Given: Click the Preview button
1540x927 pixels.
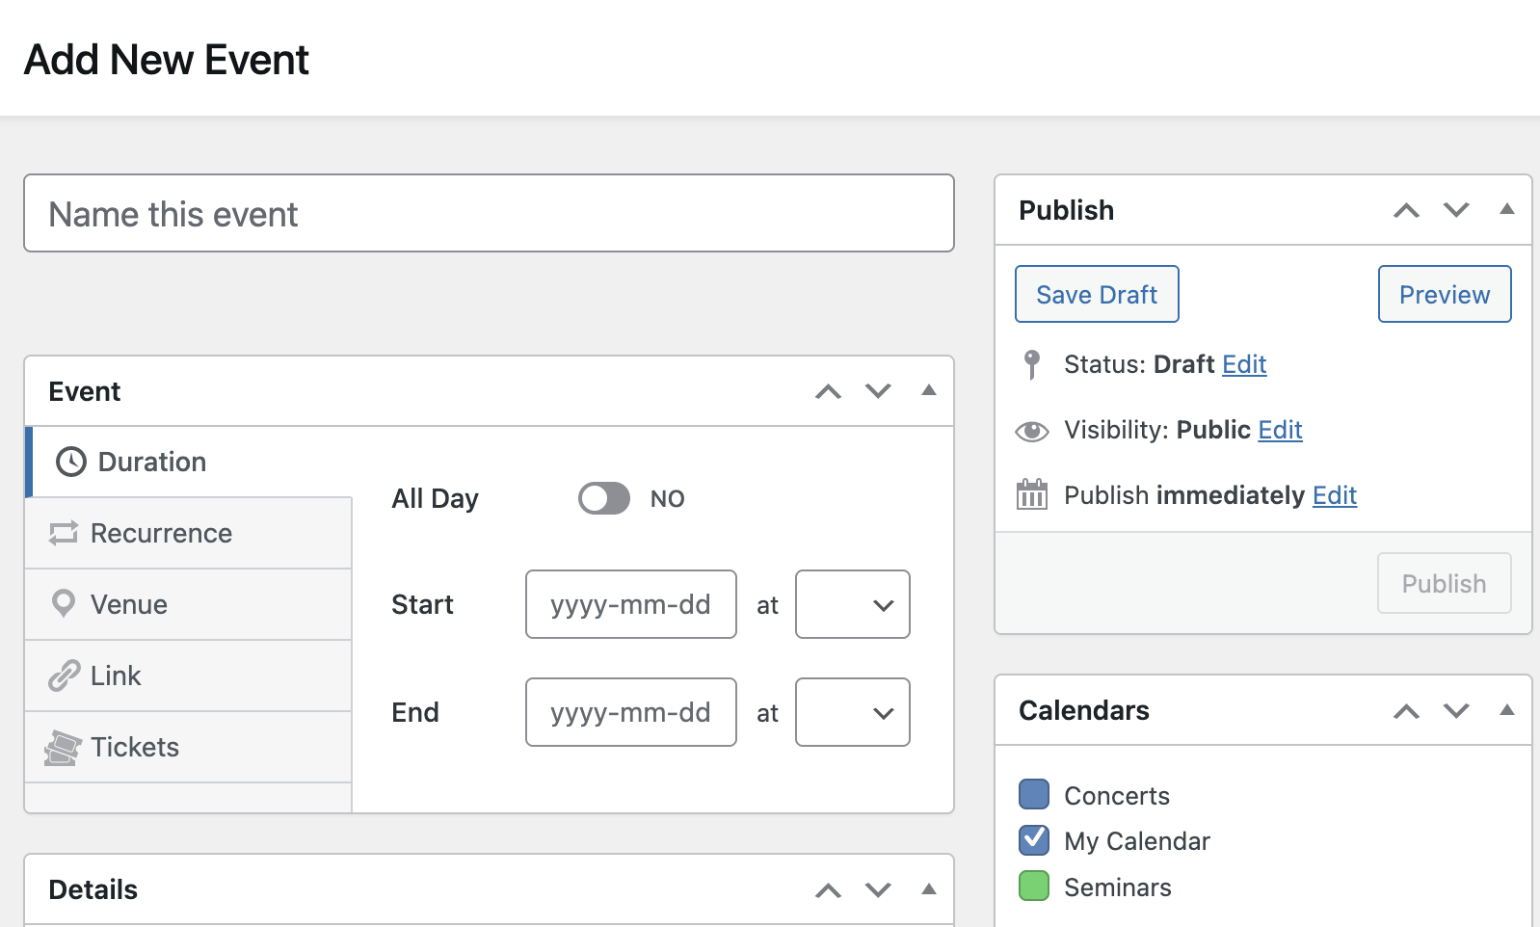Looking at the screenshot, I should pos(1444,294).
